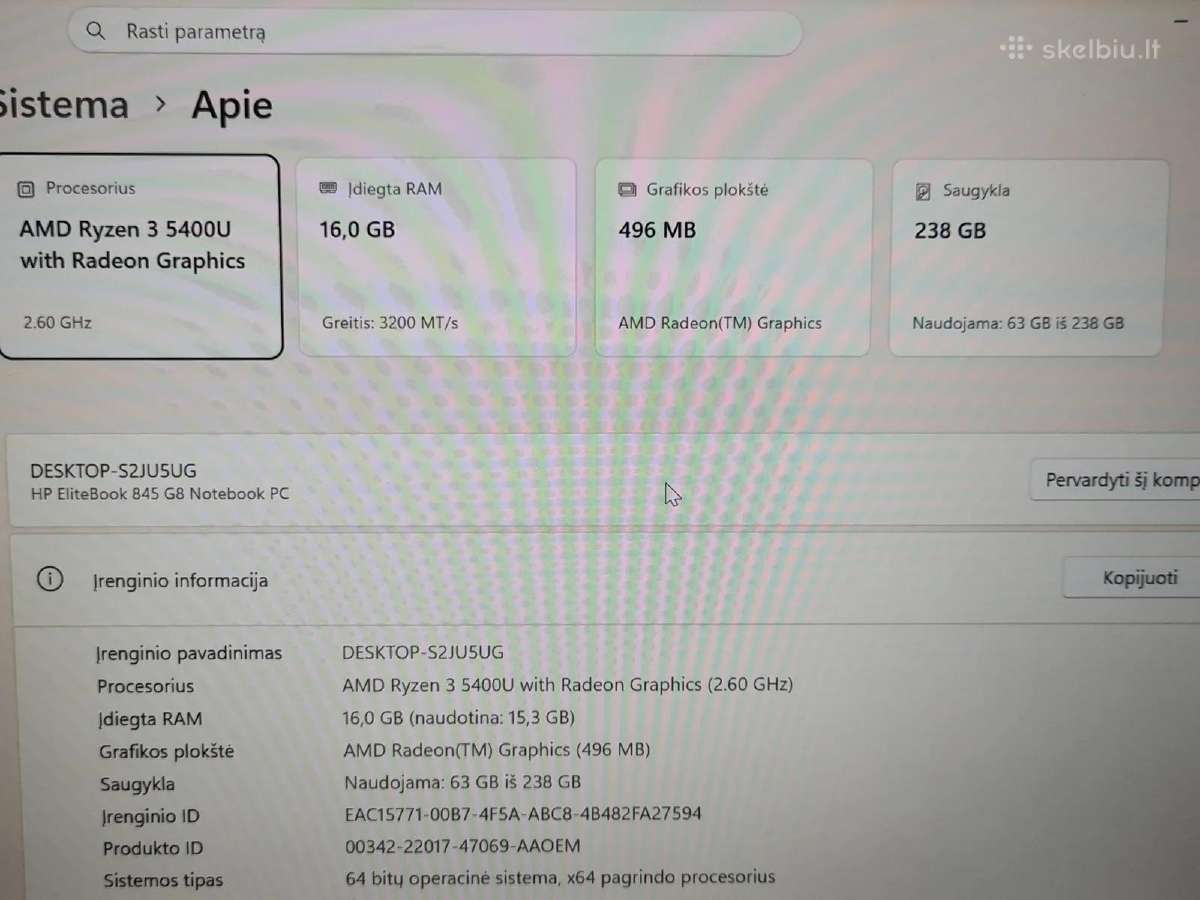Viewport: 1200px width, 900px height.
Task: Click the Procesorius row value in list
Action: coord(568,685)
